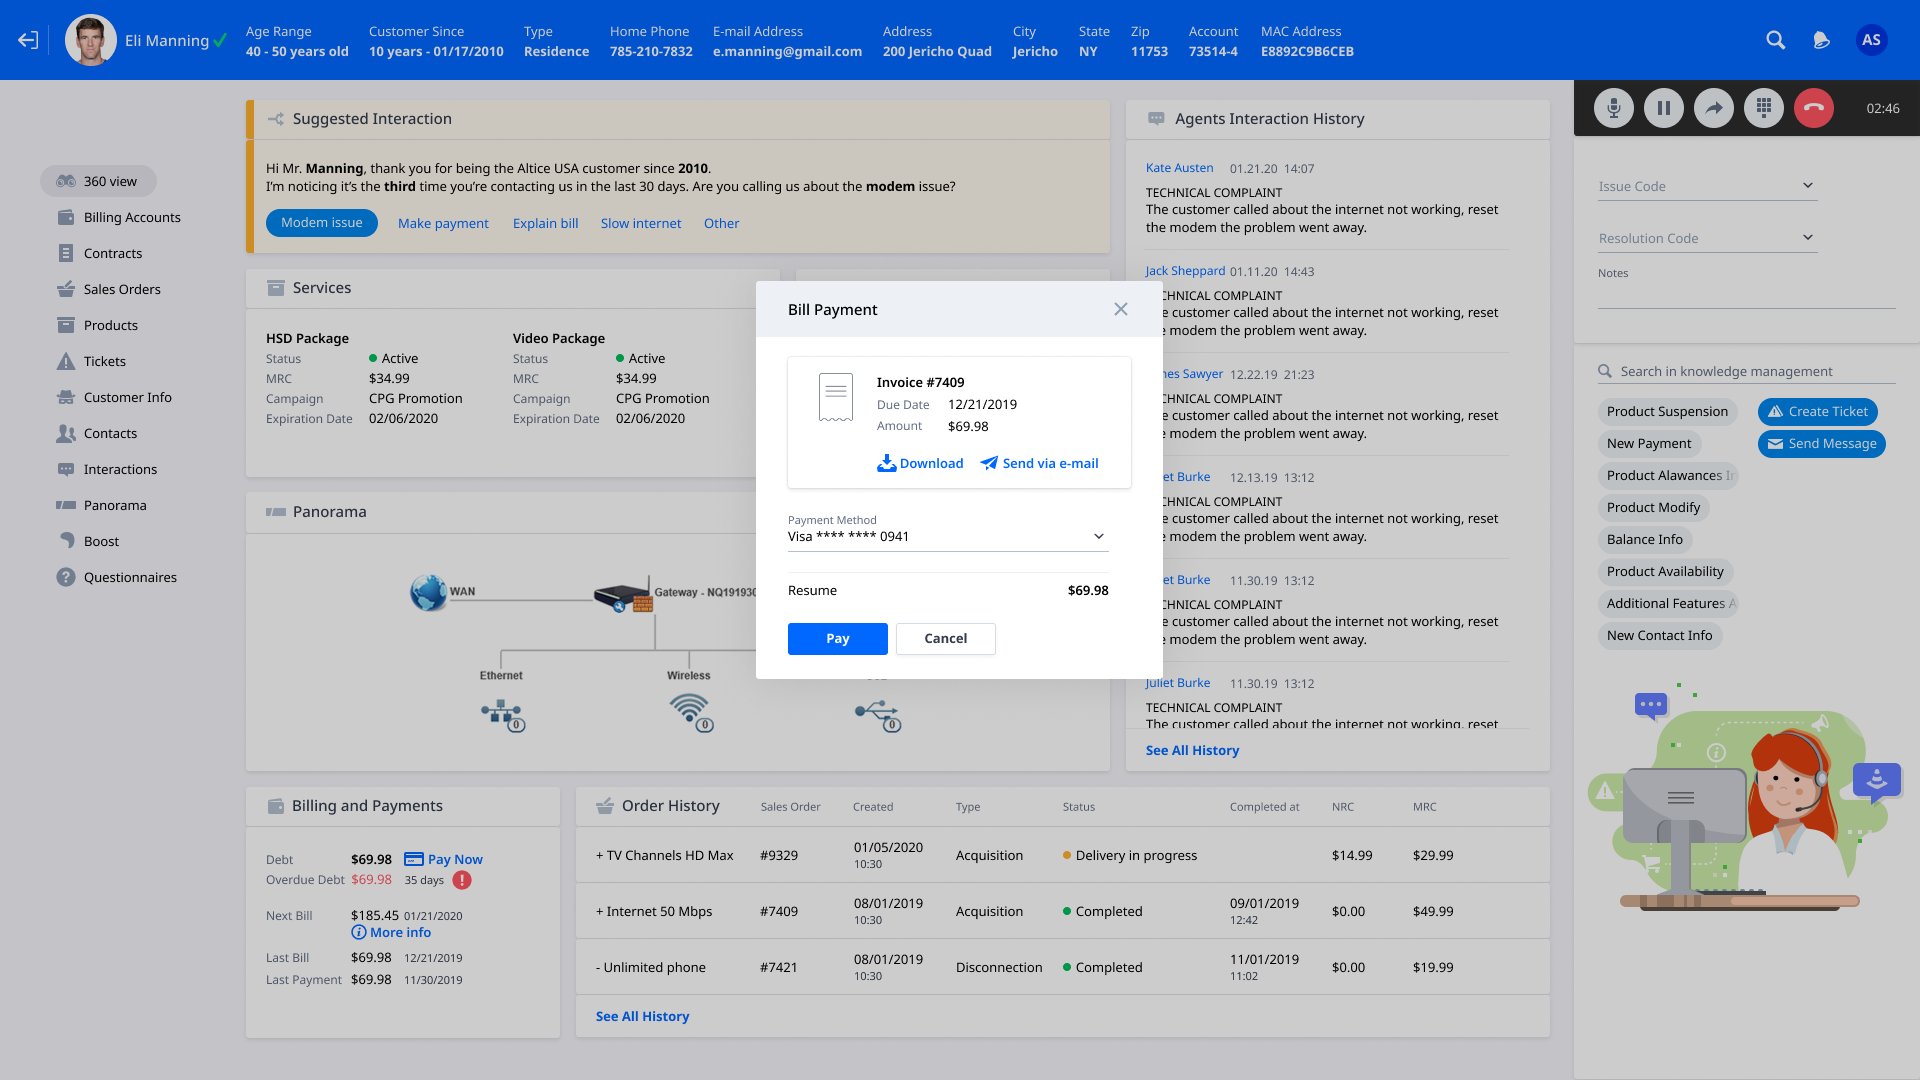Click the Customer Info sidebar icon

coord(66,397)
